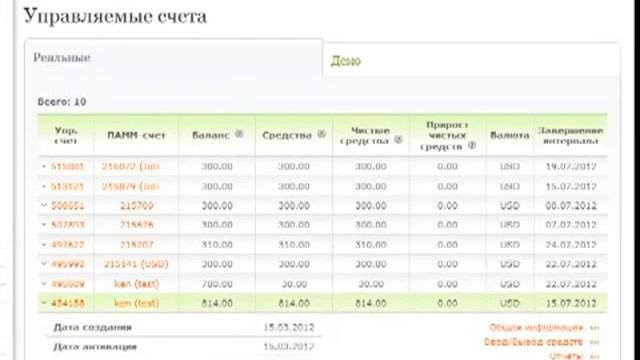Expand the 215141 (USD) row arrow
640x360 pixels.
[x=44, y=264]
